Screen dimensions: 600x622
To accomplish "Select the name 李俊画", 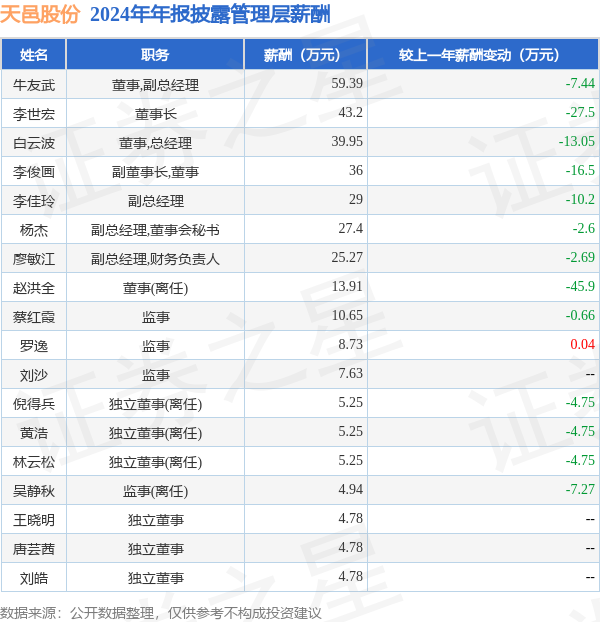I will (34, 172).
